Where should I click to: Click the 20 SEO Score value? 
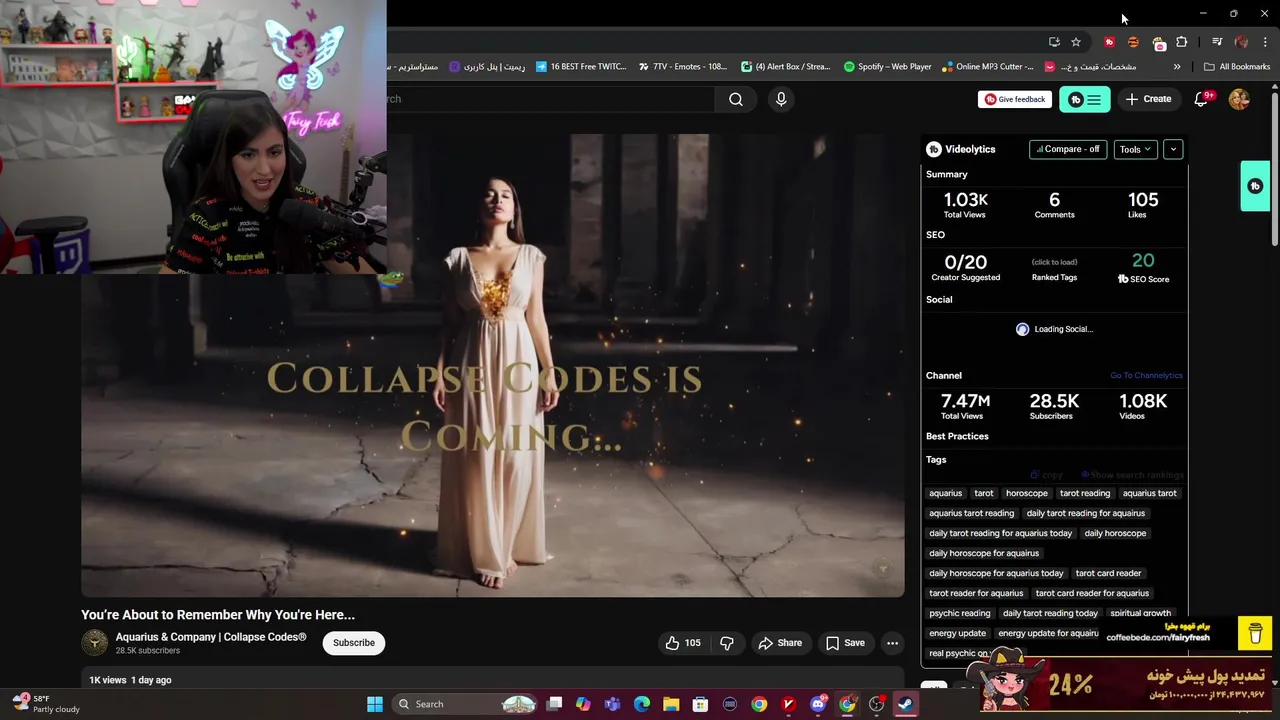(1143, 261)
